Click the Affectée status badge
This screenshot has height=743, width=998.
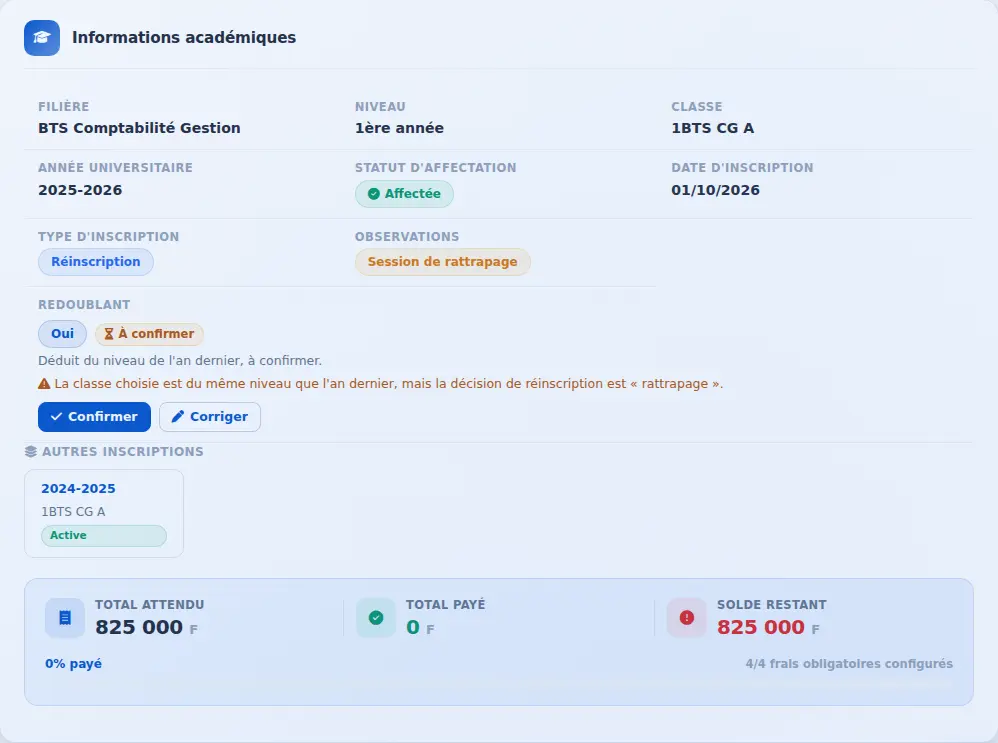404,194
